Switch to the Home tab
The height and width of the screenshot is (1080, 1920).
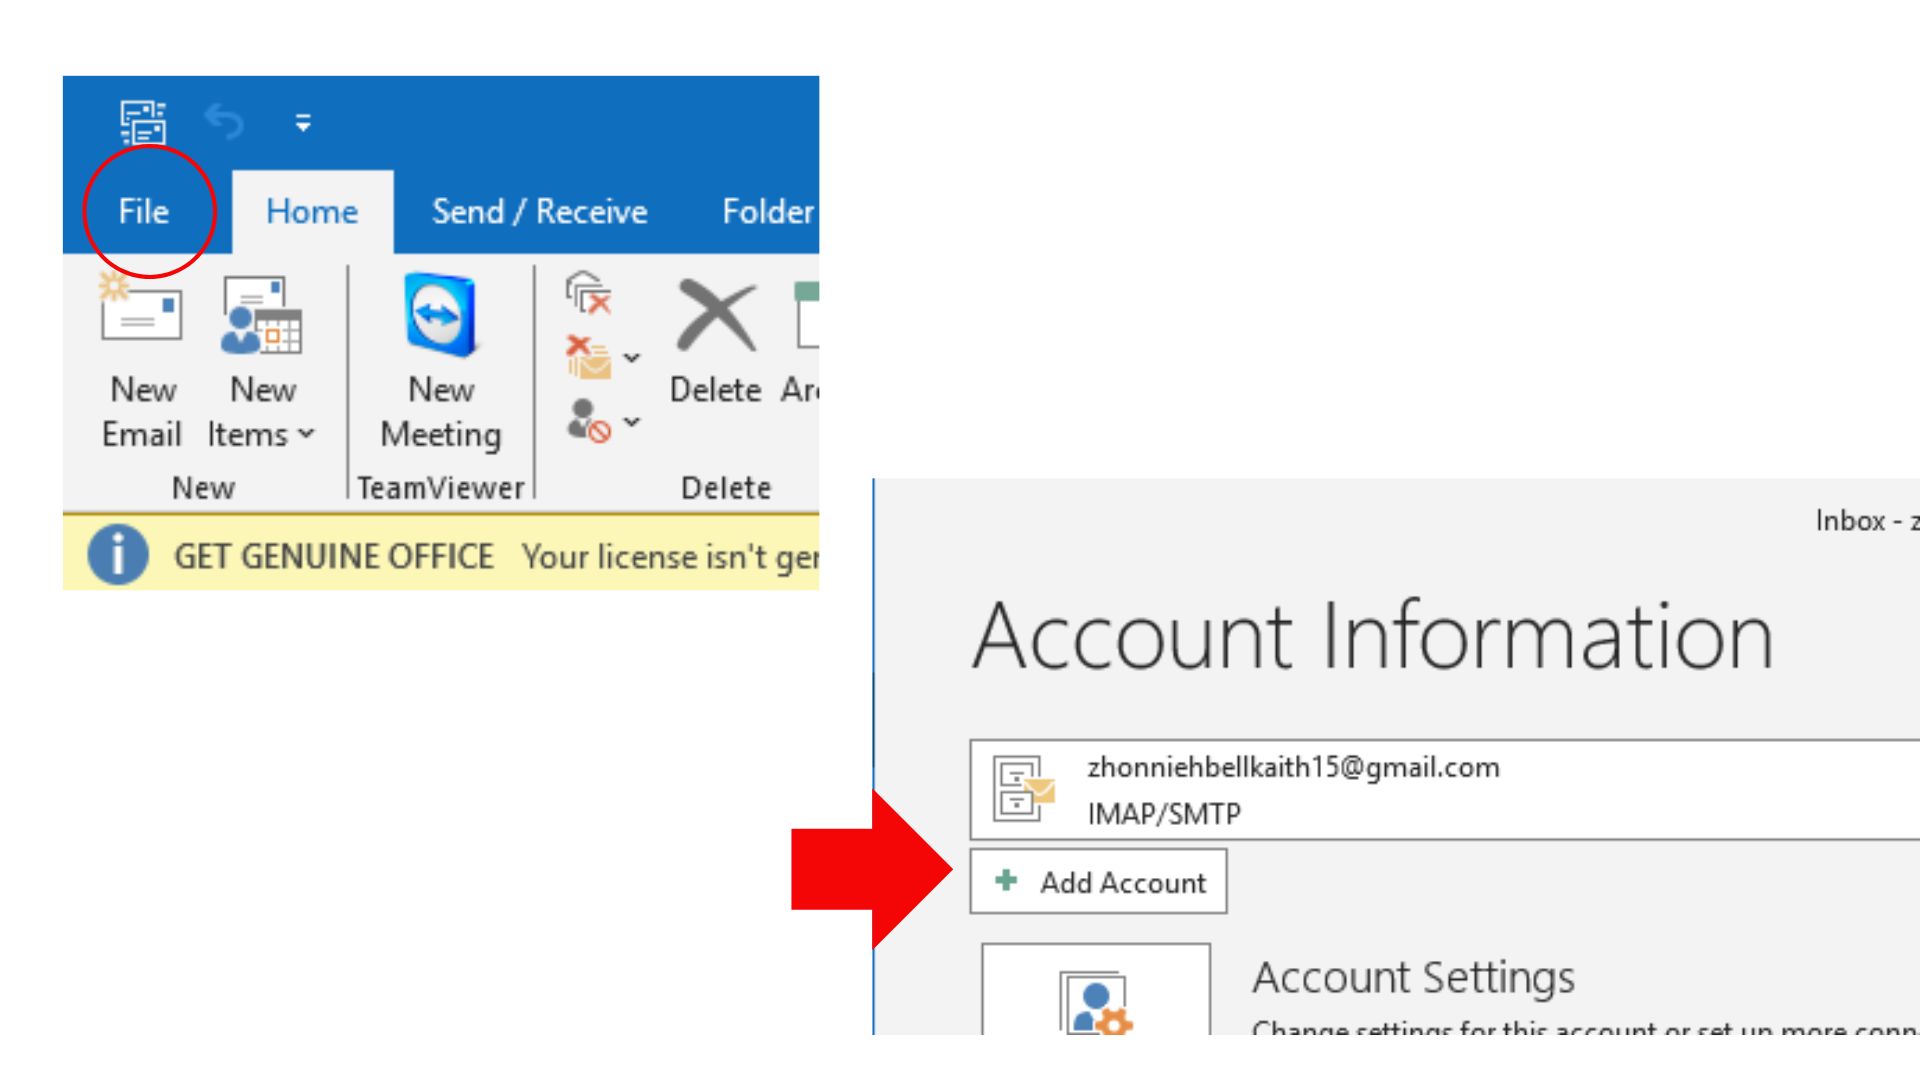[x=312, y=211]
